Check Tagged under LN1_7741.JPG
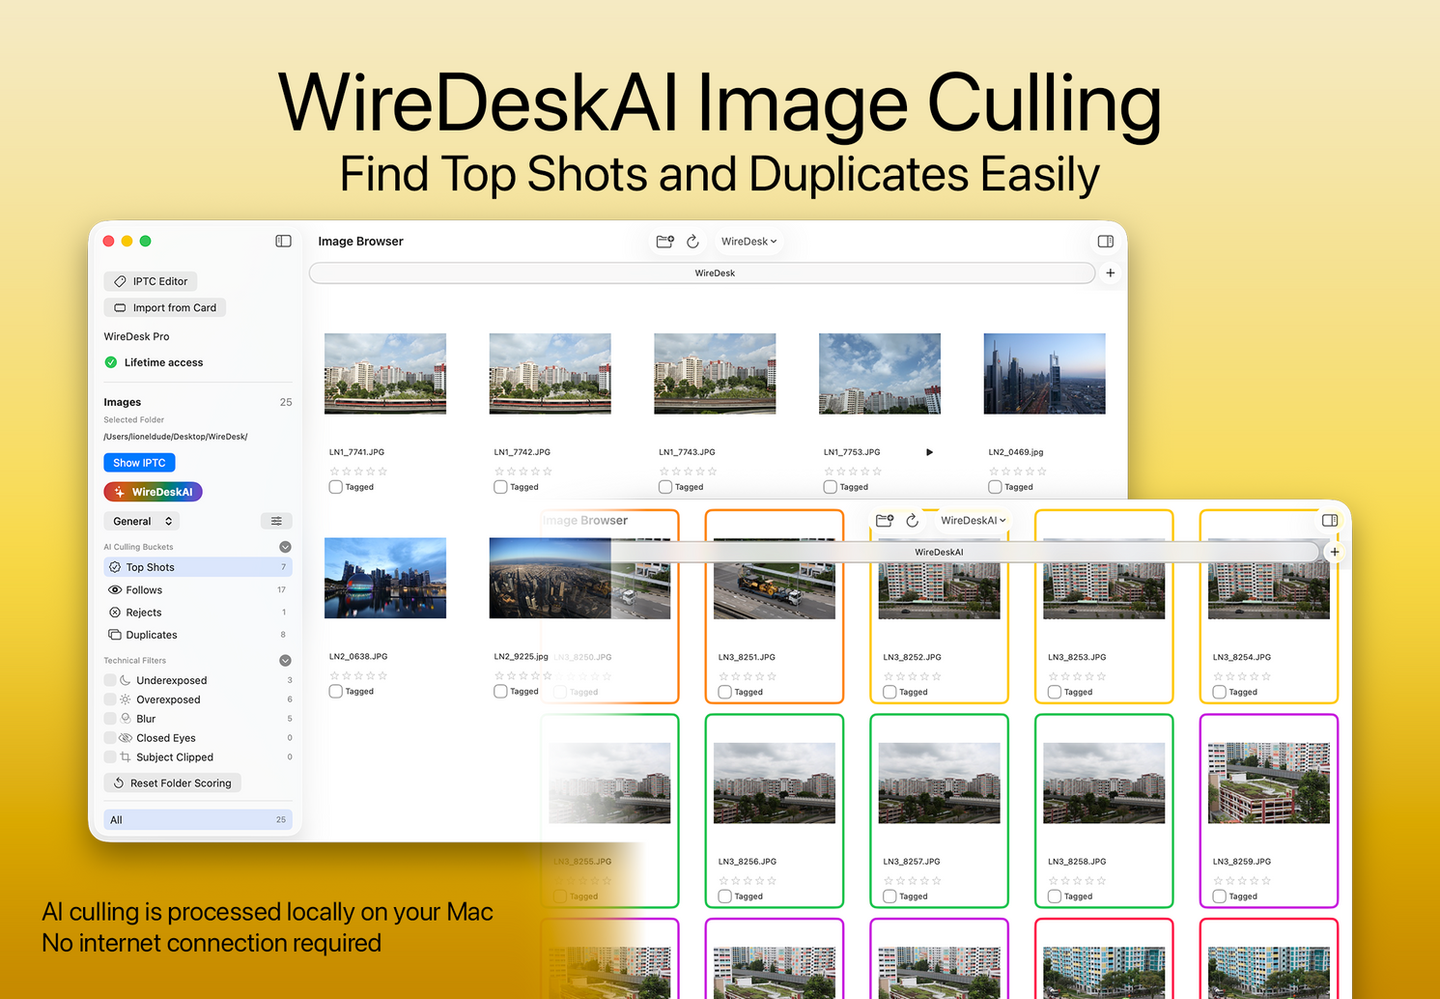This screenshot has height=999, width=1440. coord(335,487)
